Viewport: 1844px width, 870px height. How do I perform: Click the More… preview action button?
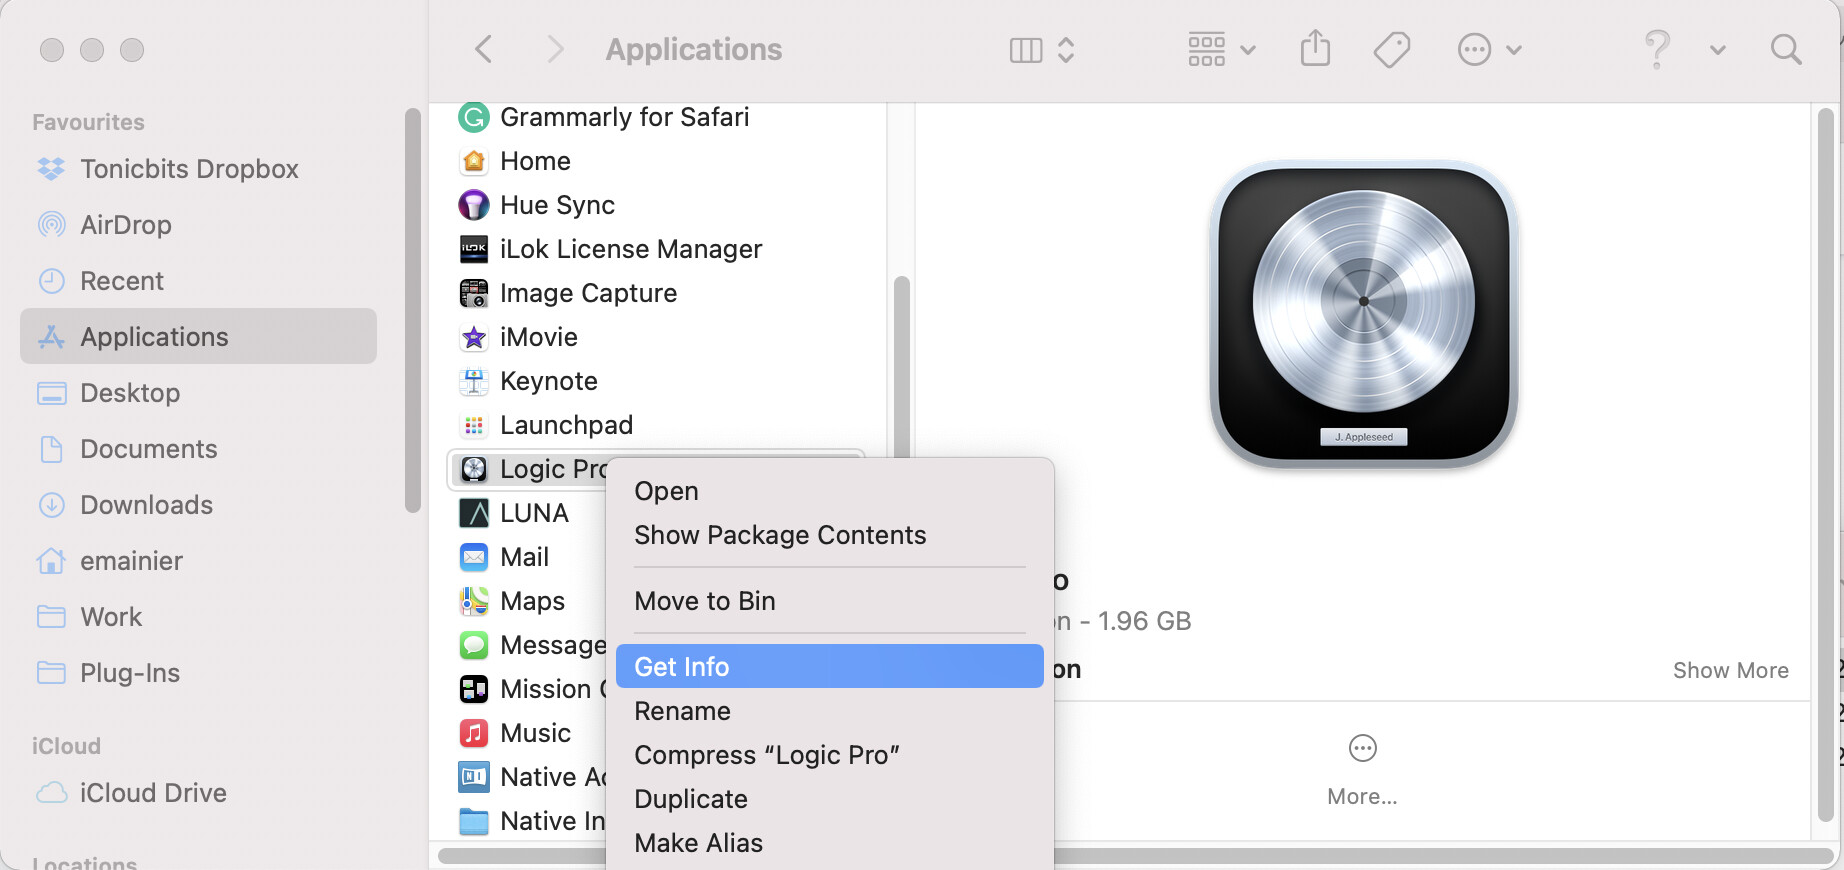pos(1362,770)
